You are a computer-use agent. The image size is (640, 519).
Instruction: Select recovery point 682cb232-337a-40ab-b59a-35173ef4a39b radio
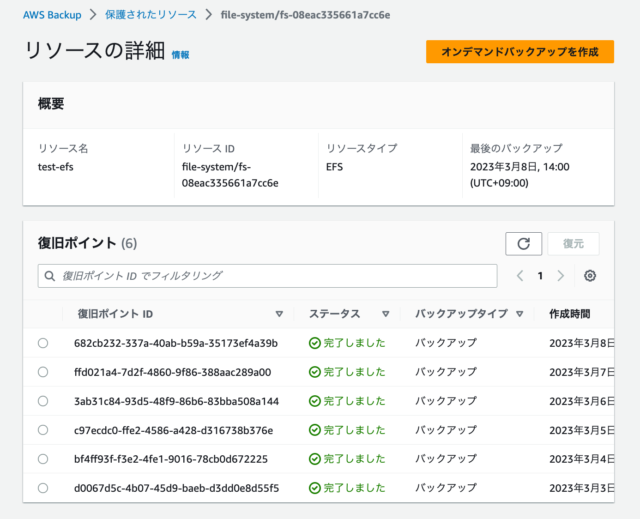click(43, 343)
